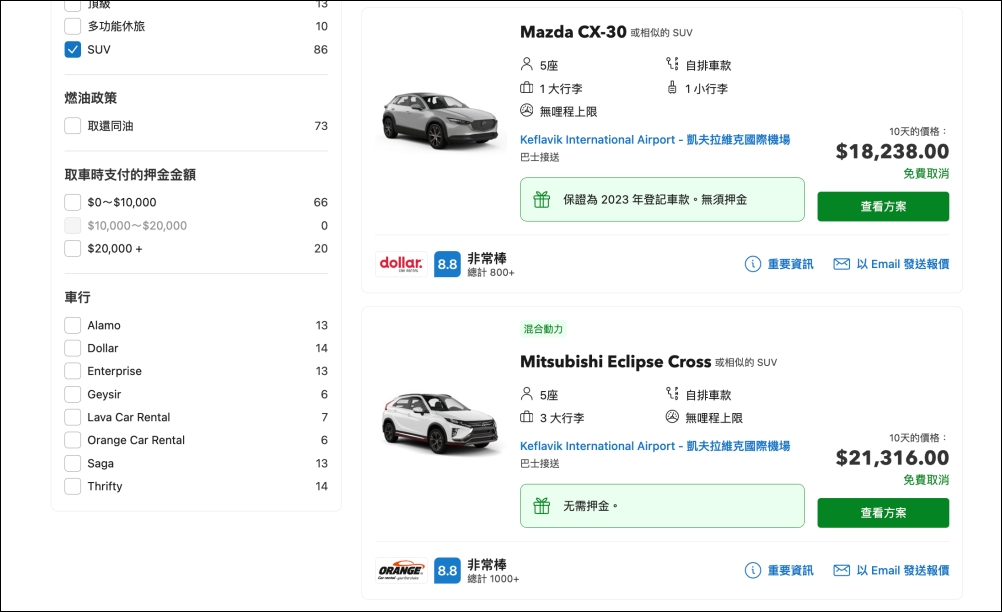This screenshot has height=612, width=1002.
Task: Click 以 Email 發送報價 in the Orange row
Action: (902, 570)
